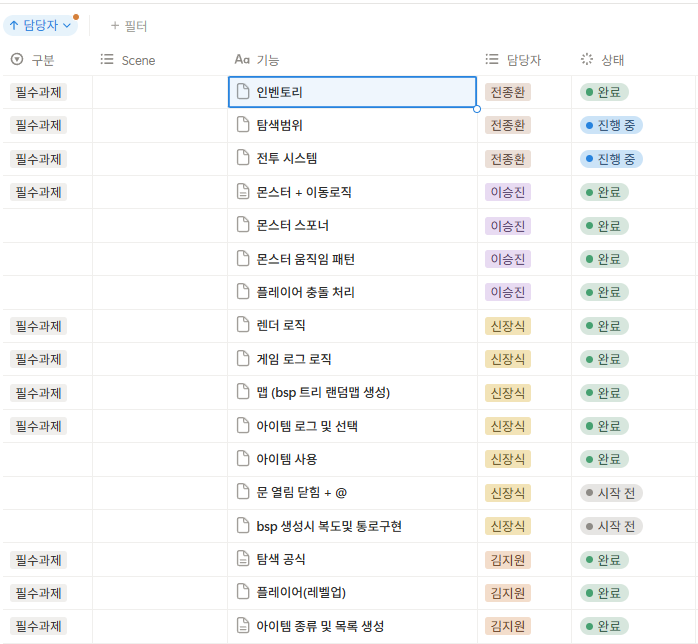Click the 기능 column header
Viewport: 698px width, 644px height.
257,60
